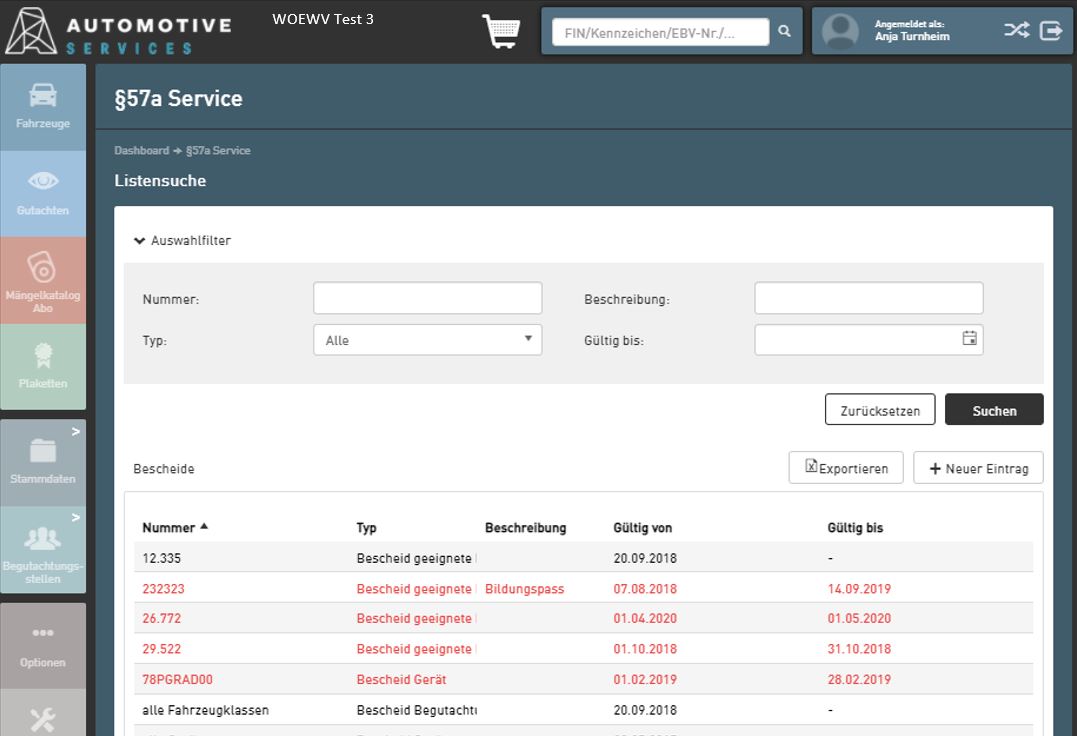
Task: Click the shuffle/switch account icon
Action: [x=1016, y=31]
